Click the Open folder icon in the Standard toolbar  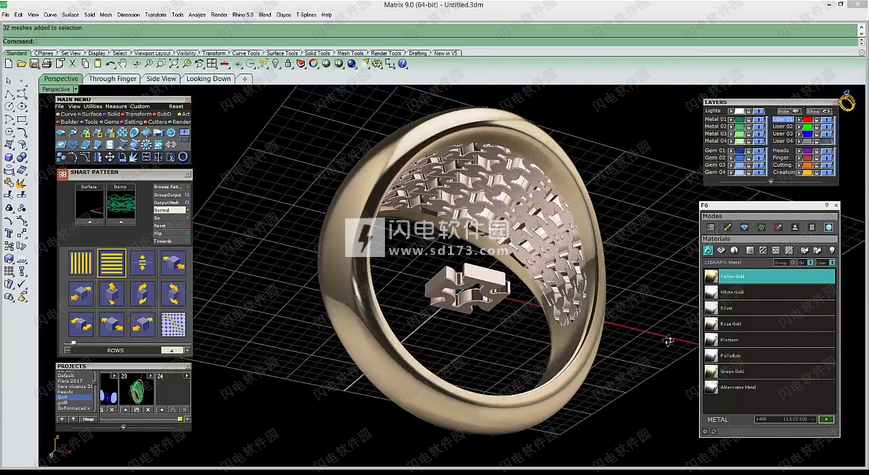(22, 64)
